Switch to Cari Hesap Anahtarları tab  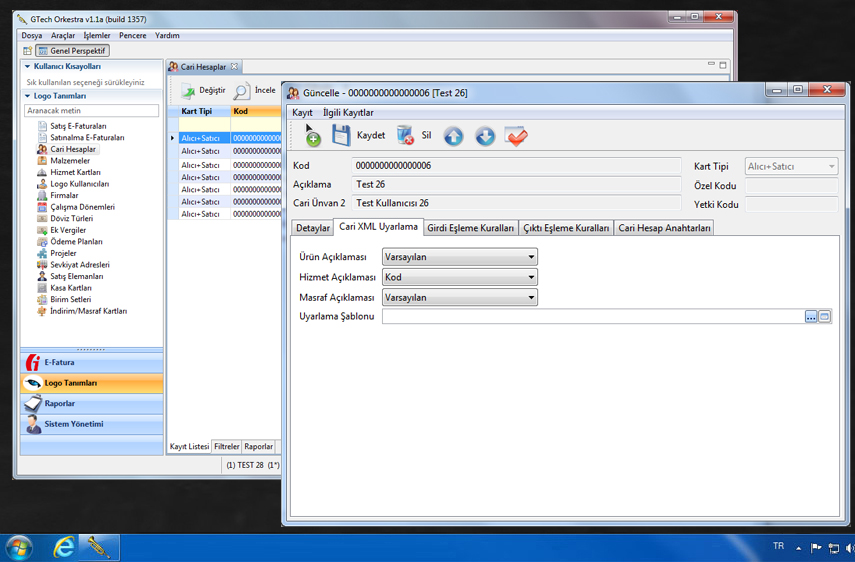coord(664,228)
